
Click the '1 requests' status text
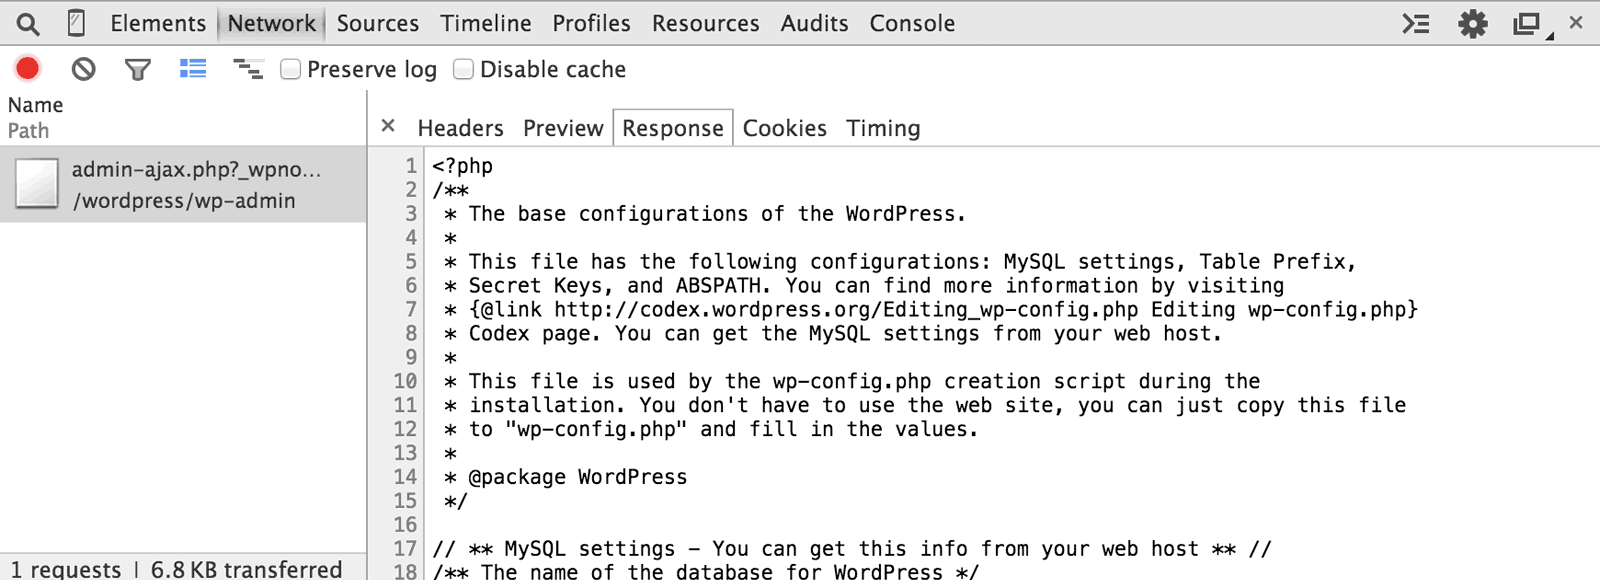point(66,569)
